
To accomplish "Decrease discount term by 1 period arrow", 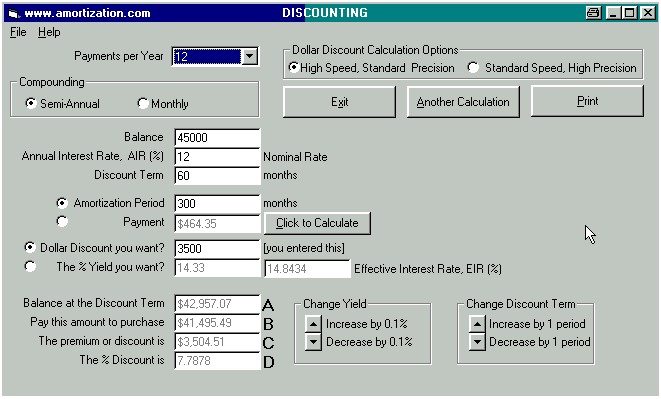I will (x=477, y=342).
